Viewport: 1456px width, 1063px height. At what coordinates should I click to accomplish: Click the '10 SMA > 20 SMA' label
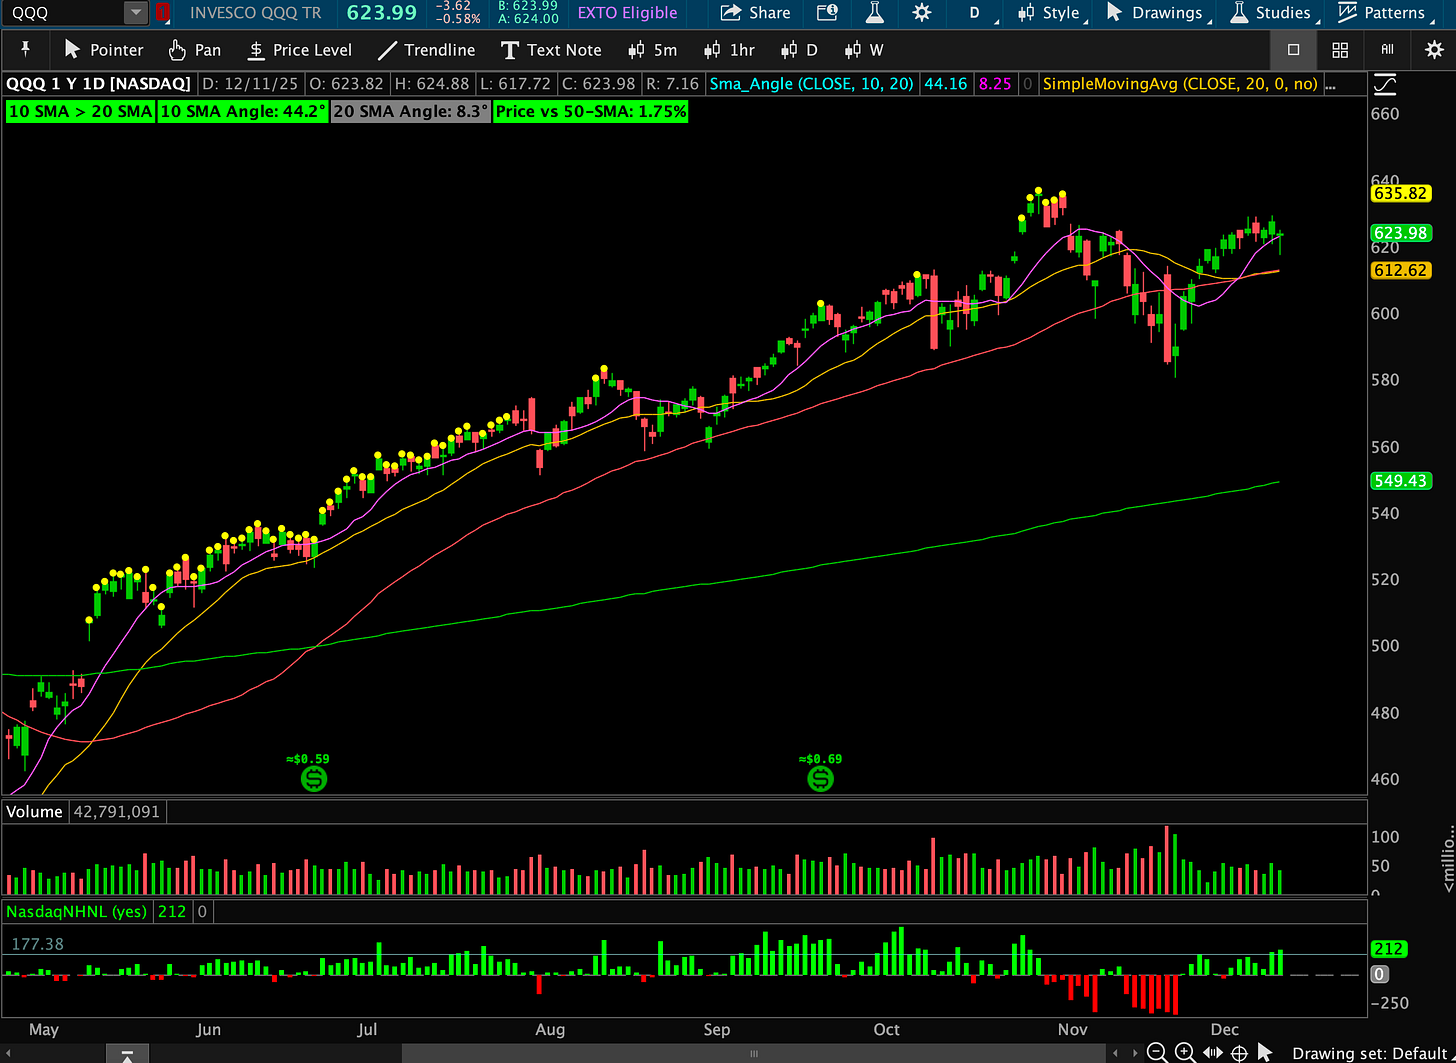pyautogui.click(x=80, y=111)
